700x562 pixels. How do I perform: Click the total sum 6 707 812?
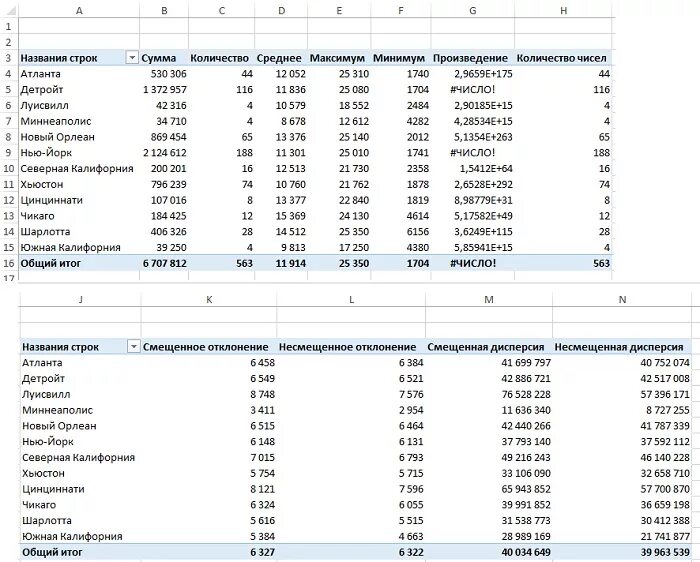pos(165,263)
